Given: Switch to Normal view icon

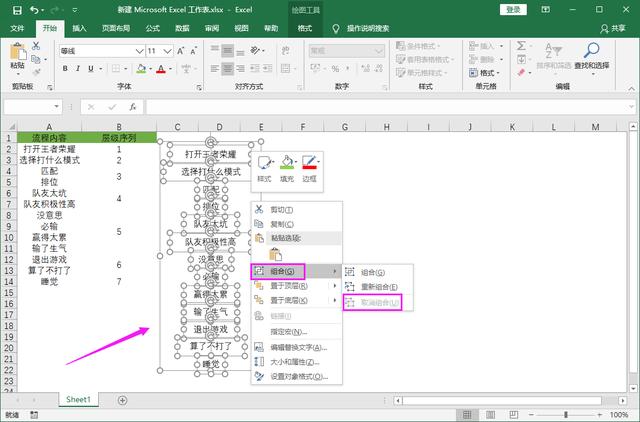Looking at the screenshot, I should click(467, 415).
